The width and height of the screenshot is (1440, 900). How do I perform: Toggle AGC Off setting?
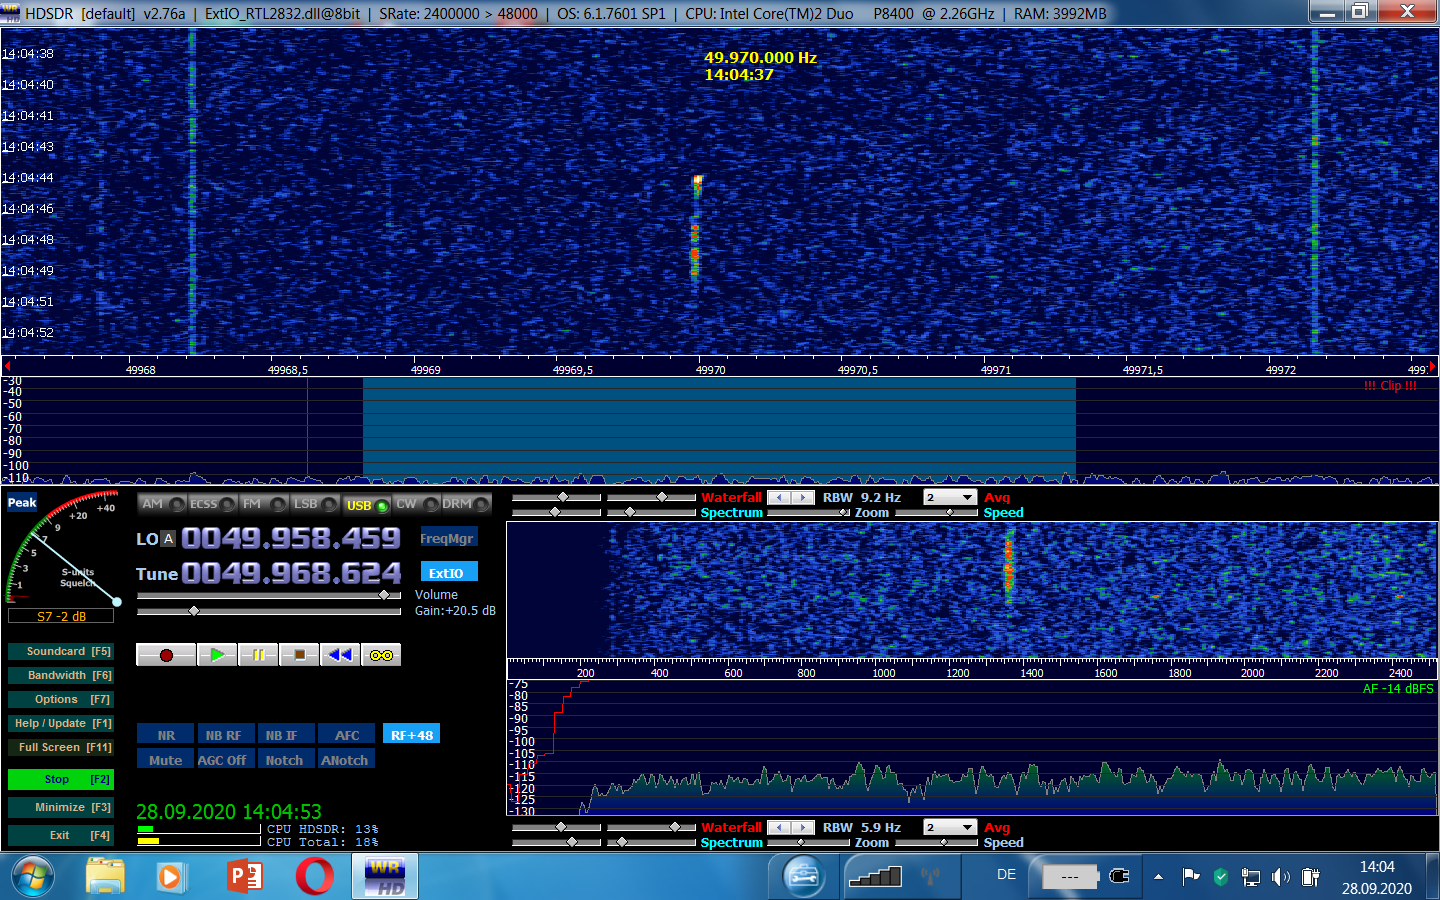click(224, 760)
